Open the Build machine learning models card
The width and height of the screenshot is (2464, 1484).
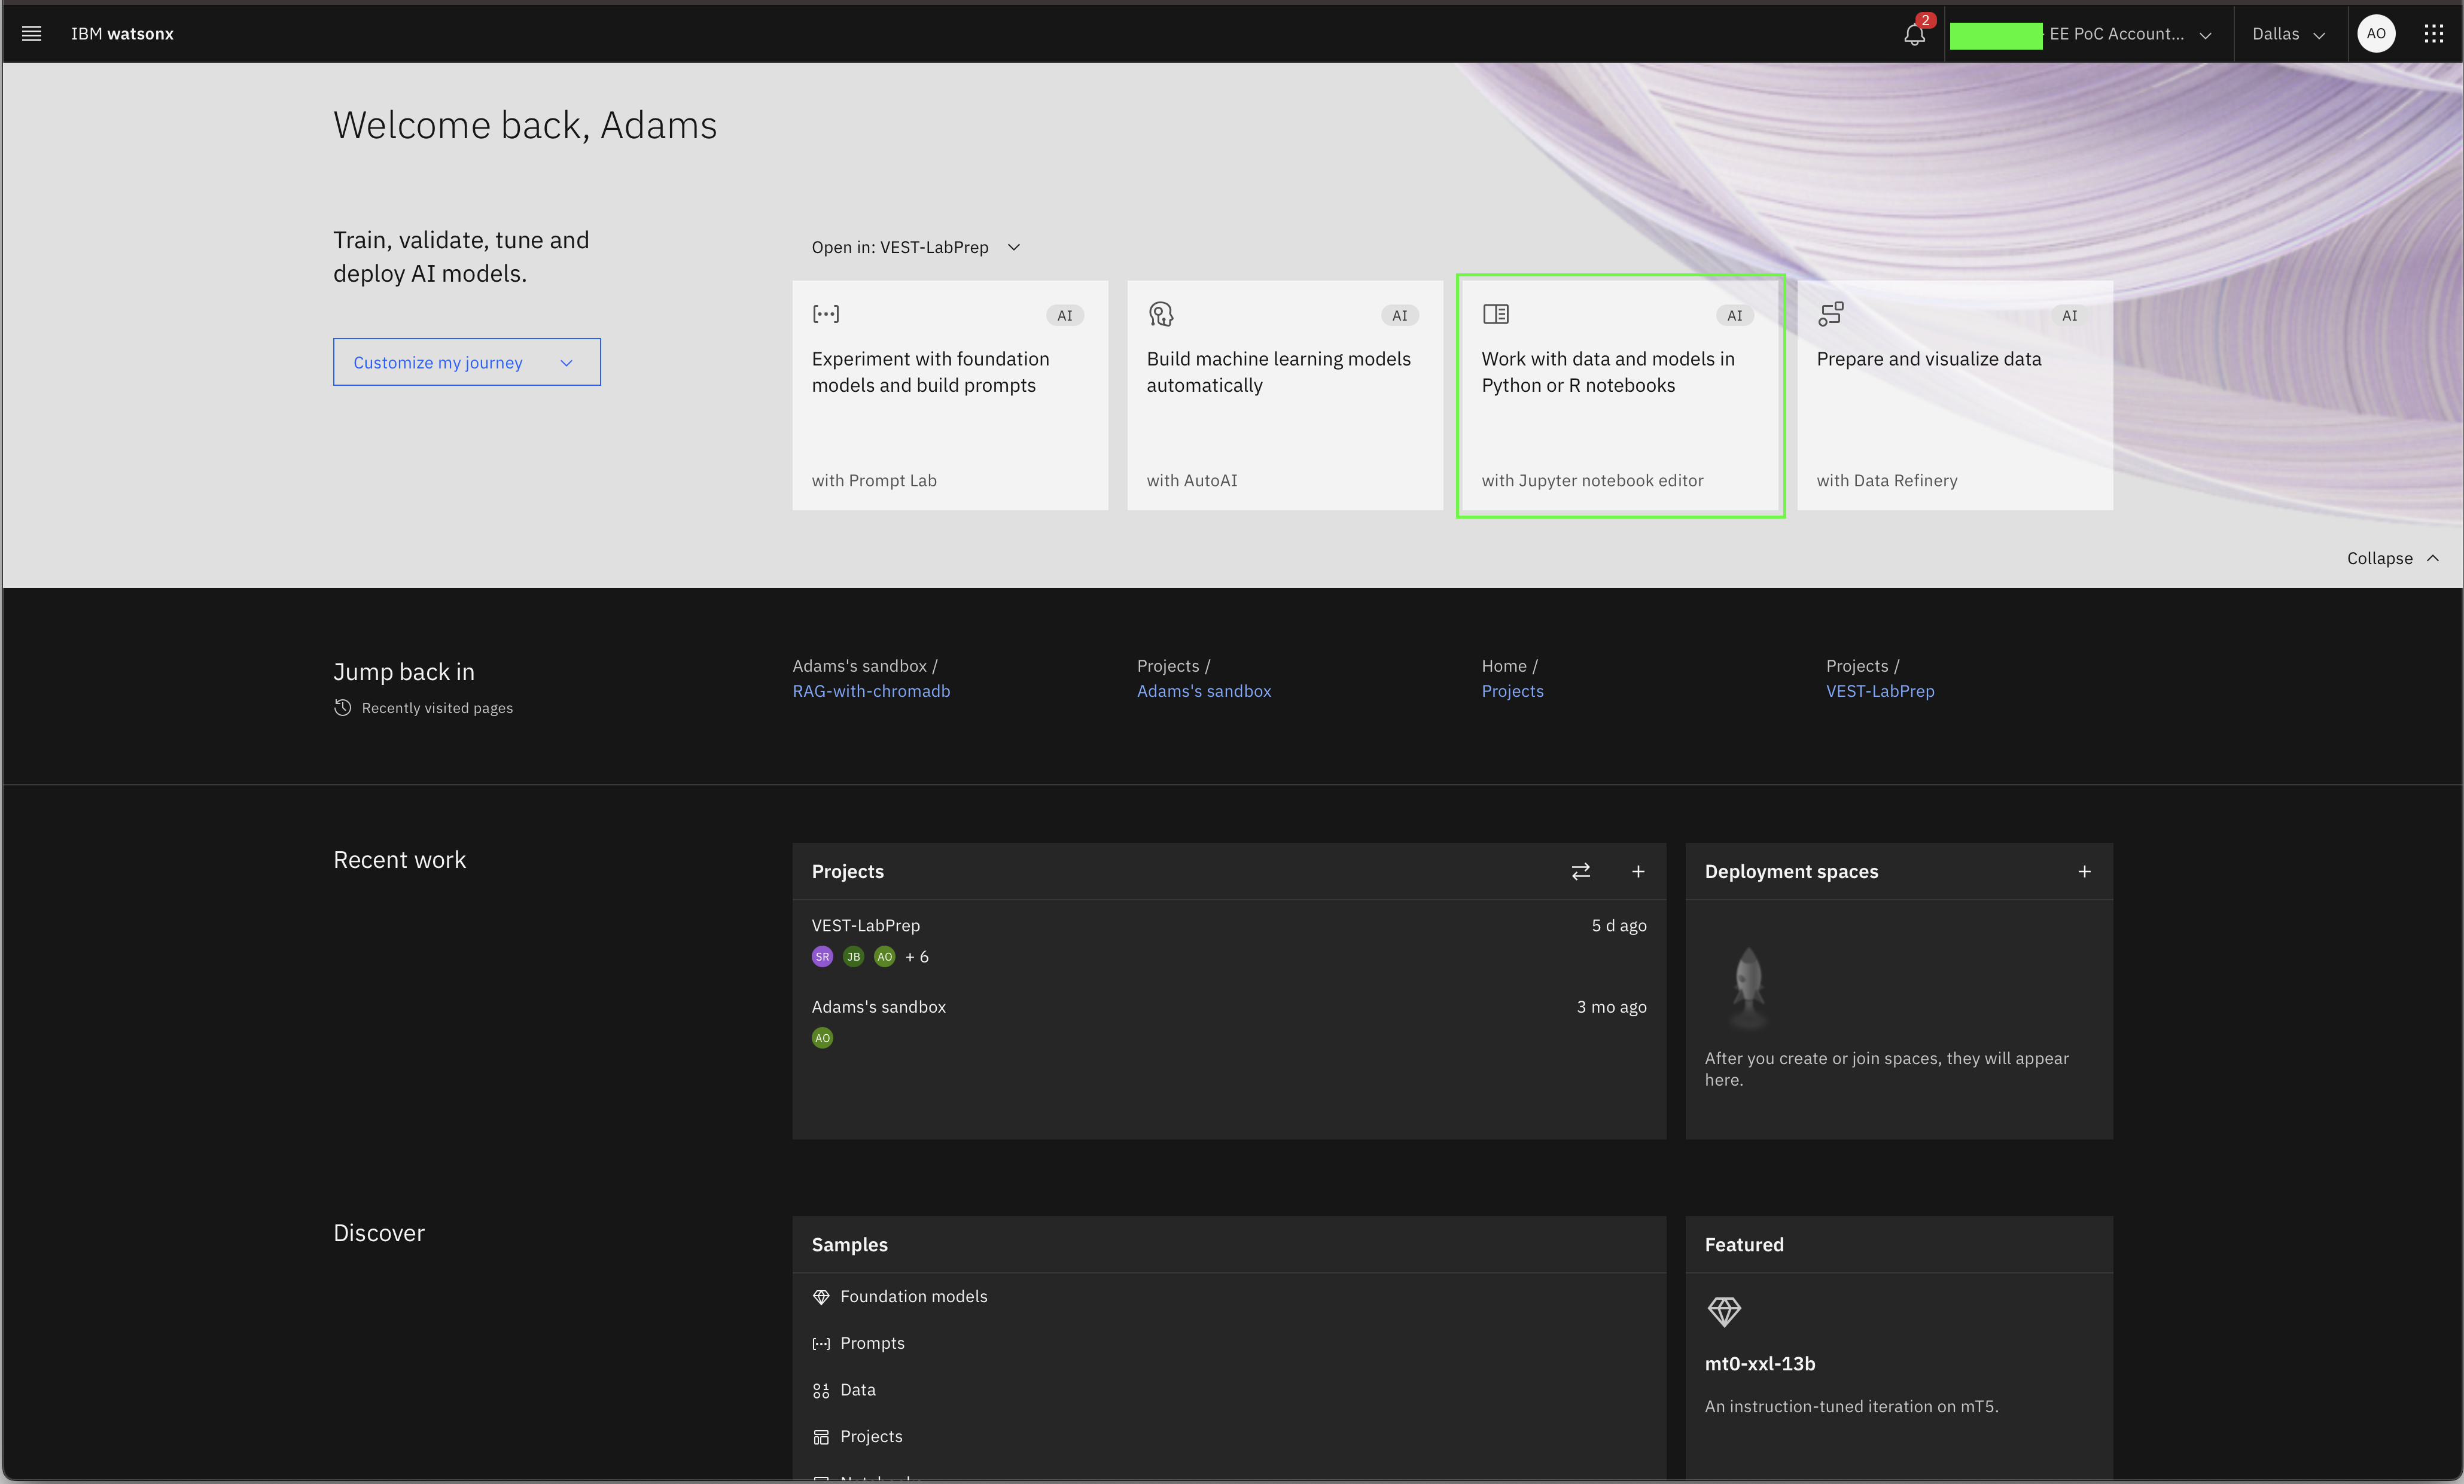coord(1285,395)
